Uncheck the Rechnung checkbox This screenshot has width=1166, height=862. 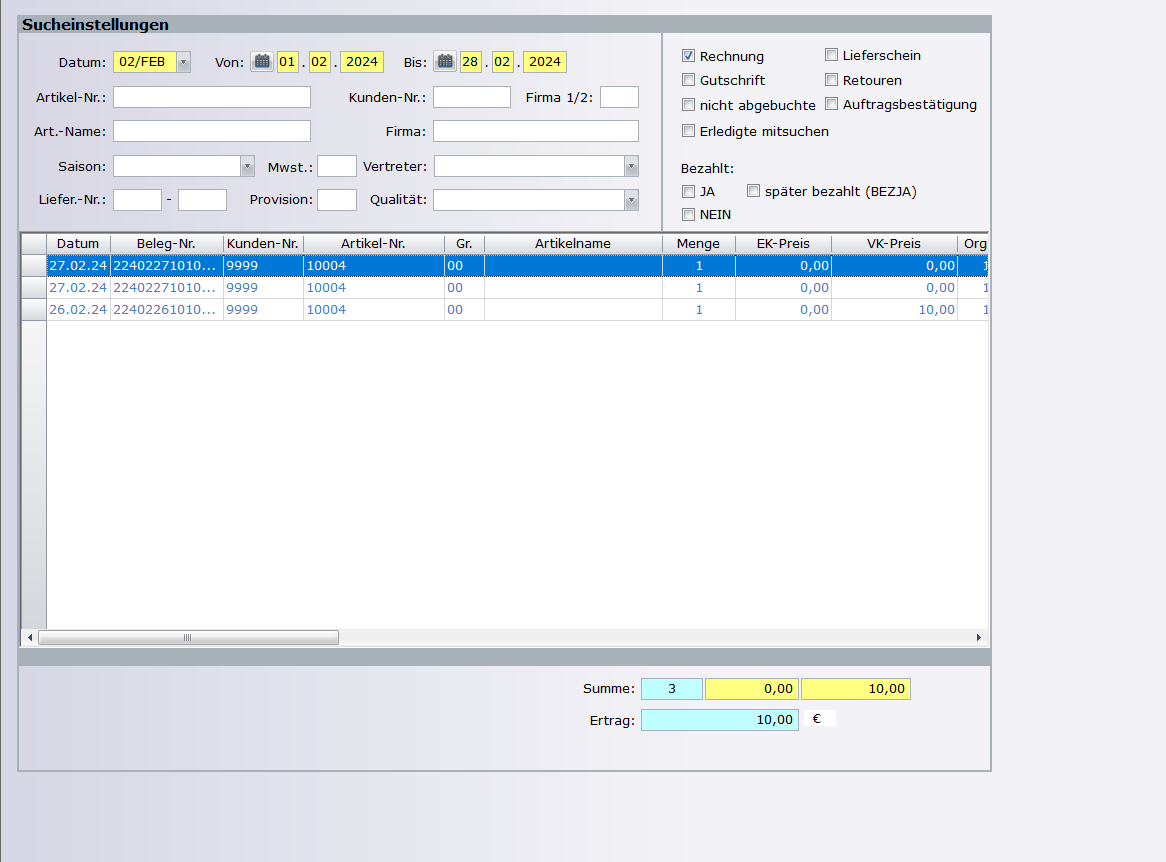click(689, 56)
